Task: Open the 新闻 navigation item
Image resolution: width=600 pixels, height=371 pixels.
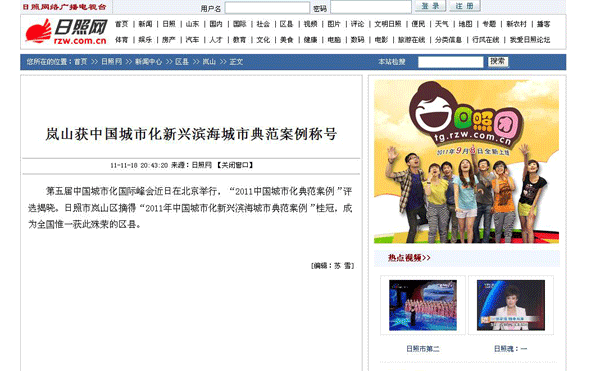Action: 145,24
